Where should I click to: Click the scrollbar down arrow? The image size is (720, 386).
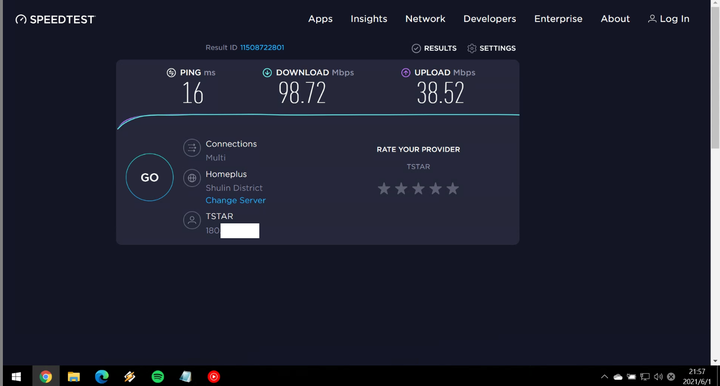click(x=715, y=361)
